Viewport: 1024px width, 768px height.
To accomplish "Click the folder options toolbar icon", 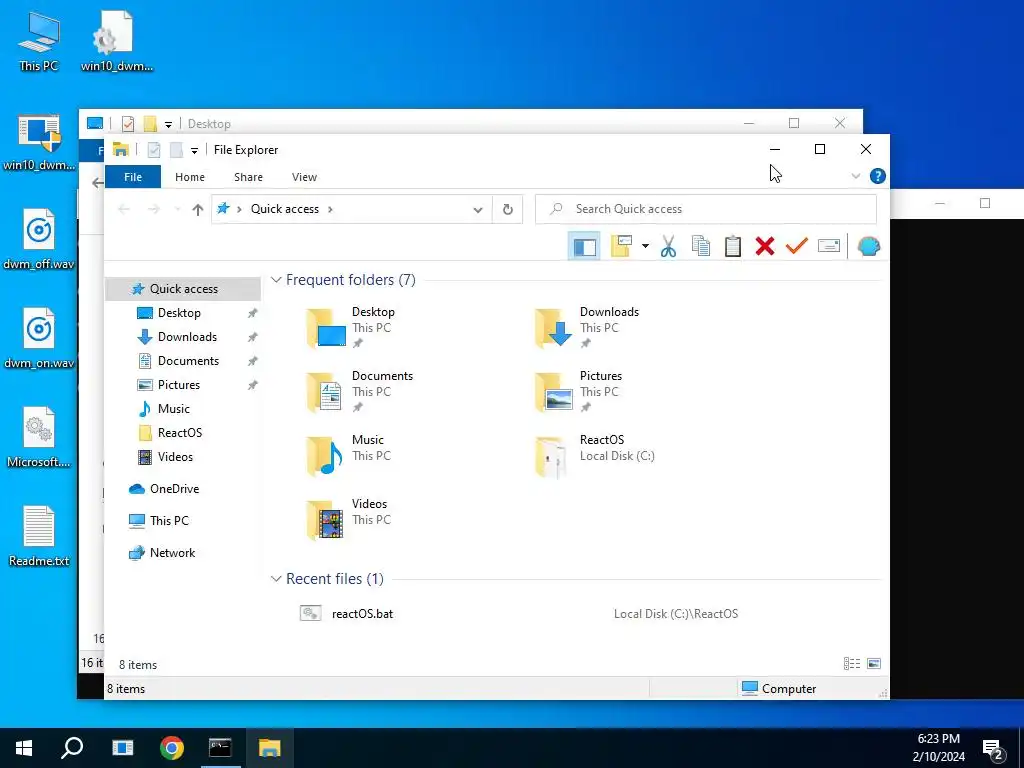I will pyautogui.click(x=621, y=246).
